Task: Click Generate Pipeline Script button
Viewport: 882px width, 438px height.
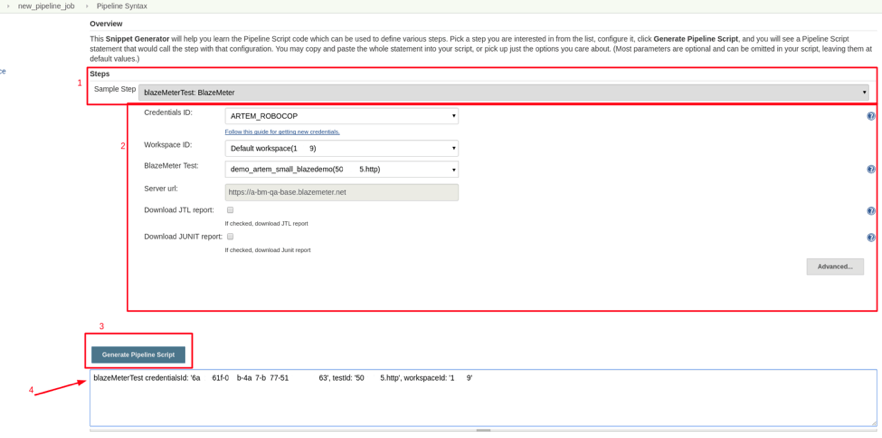Action: (138, 355)
